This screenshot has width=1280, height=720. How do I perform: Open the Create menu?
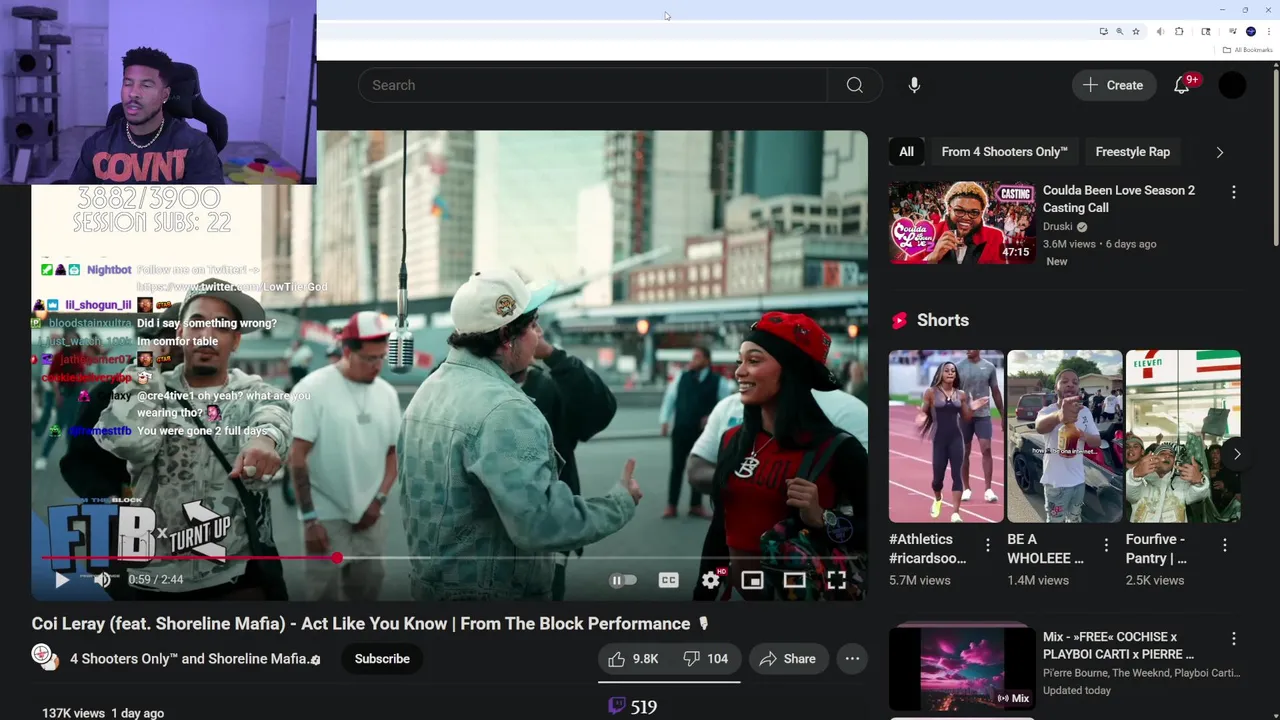pyautogui.click(x=1113, y=85)
